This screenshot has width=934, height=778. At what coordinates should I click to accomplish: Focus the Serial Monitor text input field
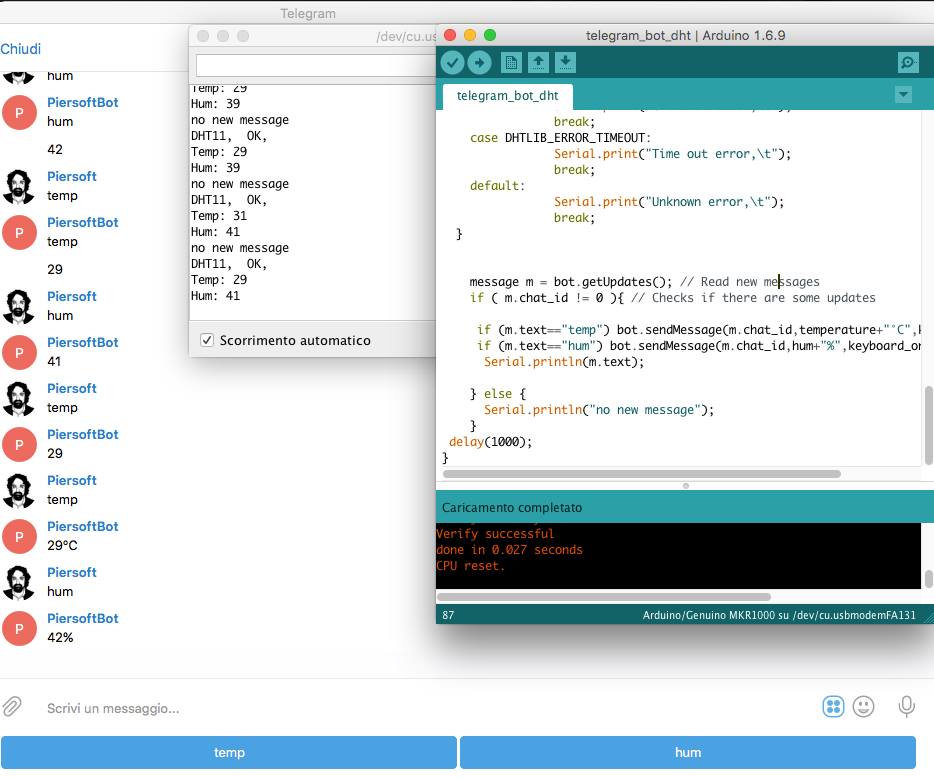point(317,66)
